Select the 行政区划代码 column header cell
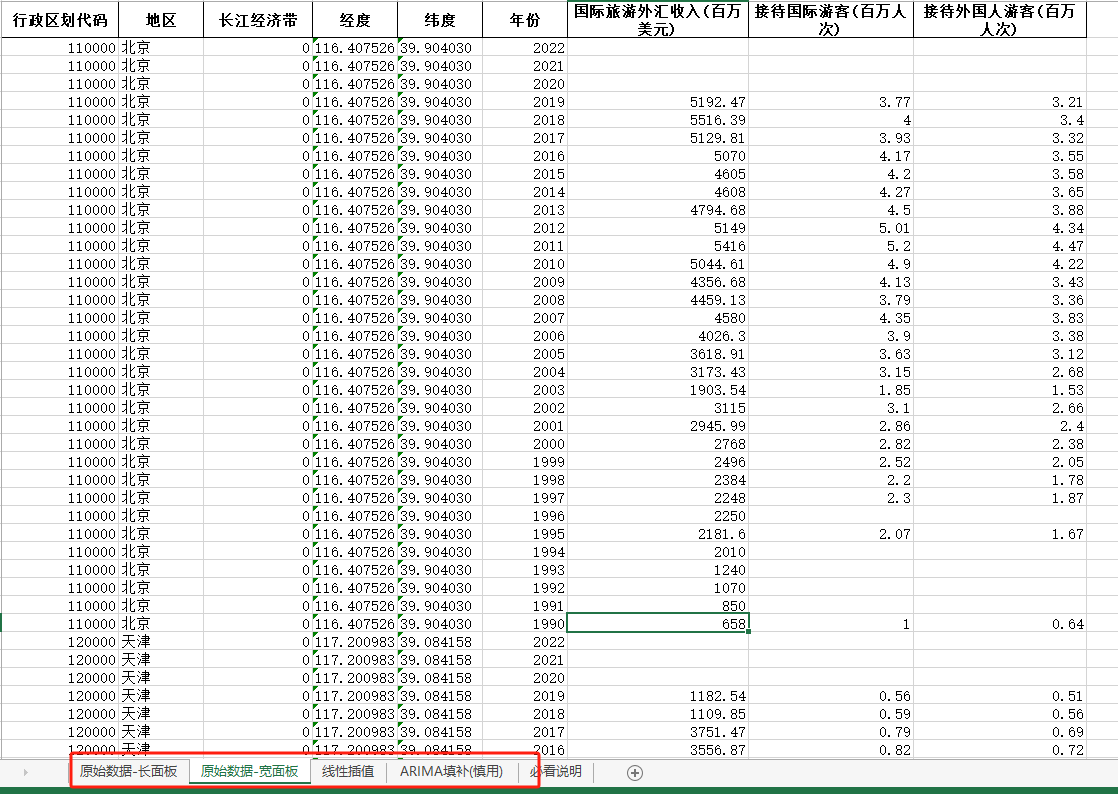Screen dimensions: 1118x794 click(x=60, y=20)
